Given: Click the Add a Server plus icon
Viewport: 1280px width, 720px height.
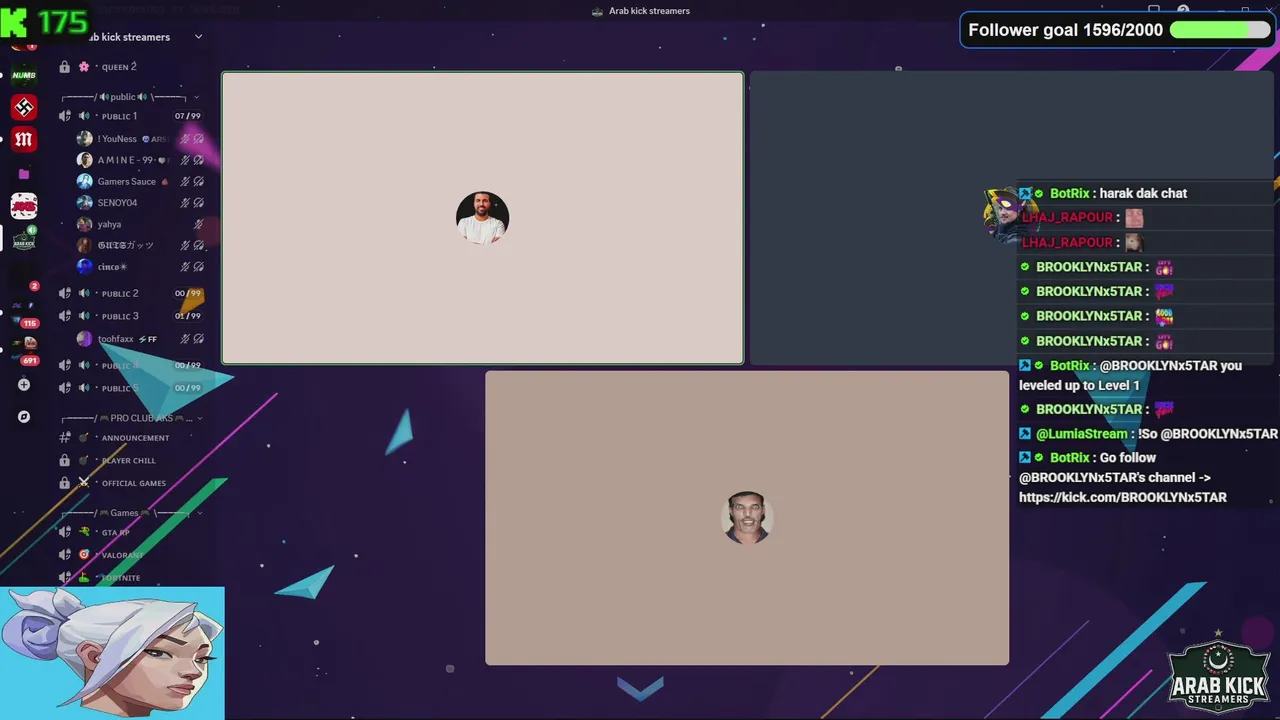Looking at the screenshot, I should pos(24,384).
